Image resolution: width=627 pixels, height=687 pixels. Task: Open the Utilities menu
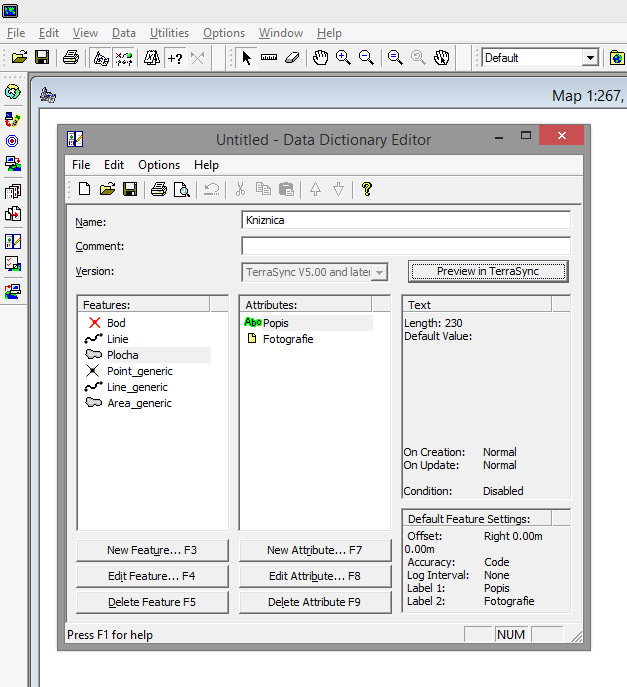[169, 33]
